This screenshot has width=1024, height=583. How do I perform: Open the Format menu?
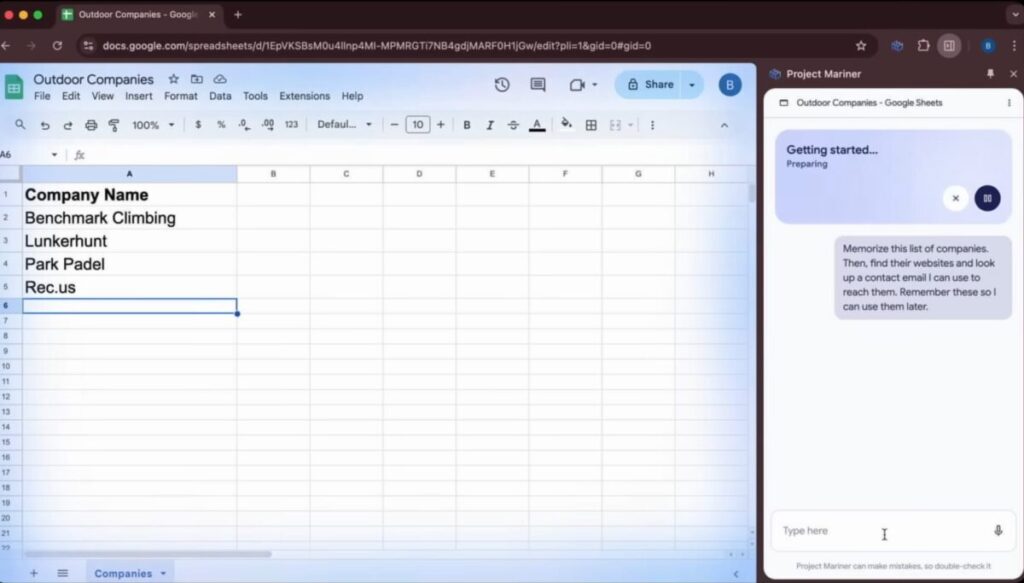coord(181,96)
